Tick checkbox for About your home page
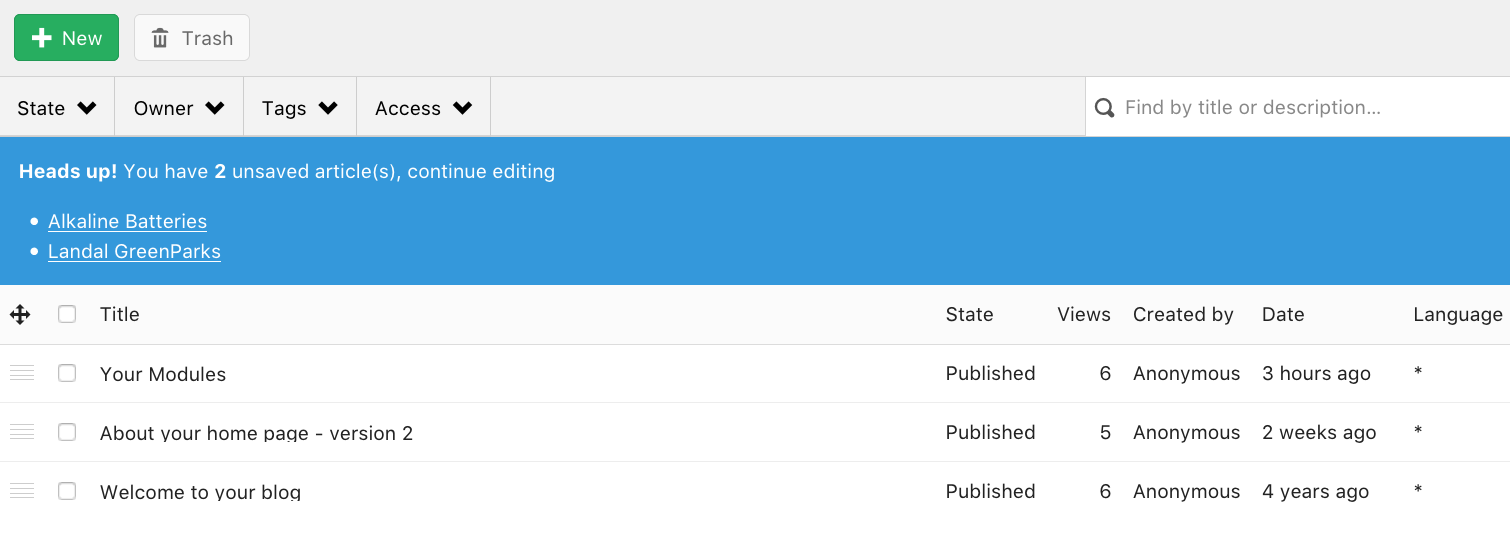Viewport: 1510px width, 540px height. pos(67,432)
